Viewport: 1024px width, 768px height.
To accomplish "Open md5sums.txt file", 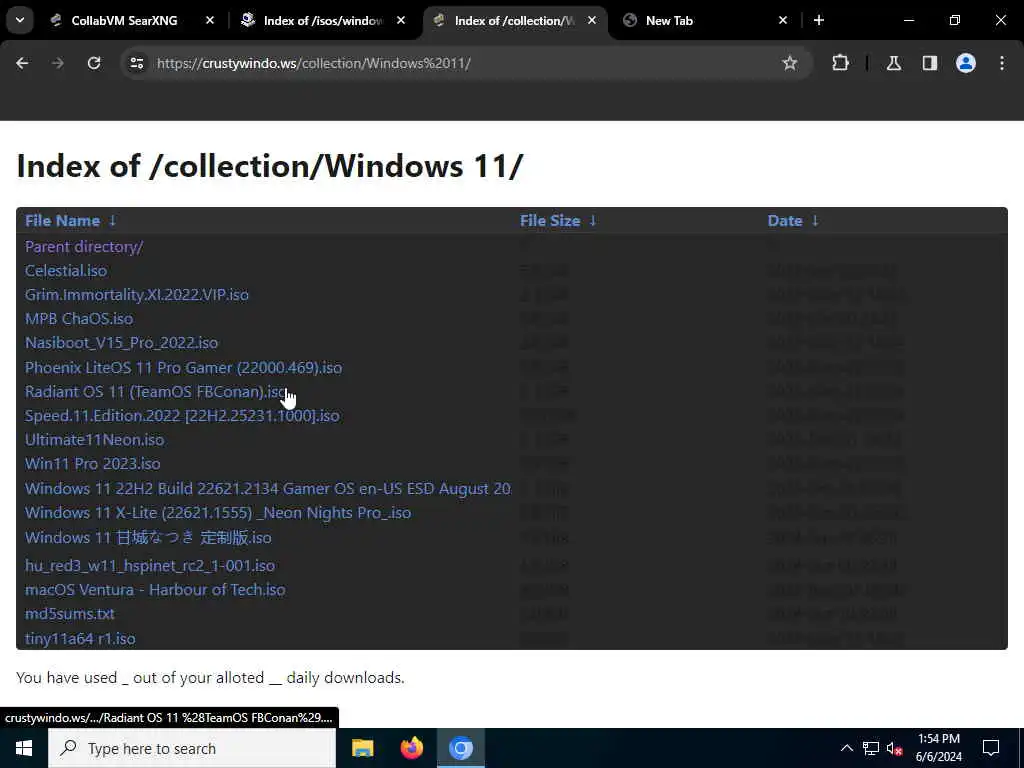I will [x=70, y=614].
